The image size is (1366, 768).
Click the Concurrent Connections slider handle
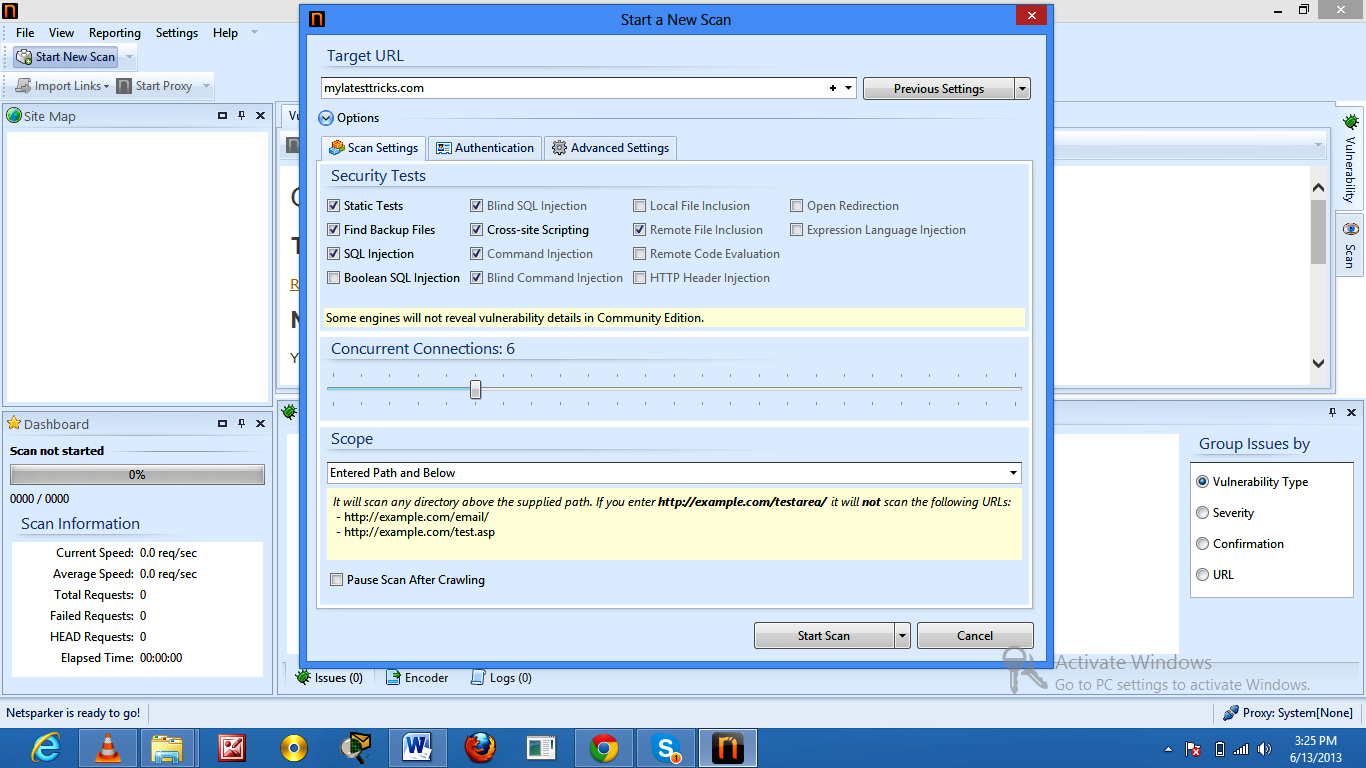pyautogui.click(x=476, y=389)
